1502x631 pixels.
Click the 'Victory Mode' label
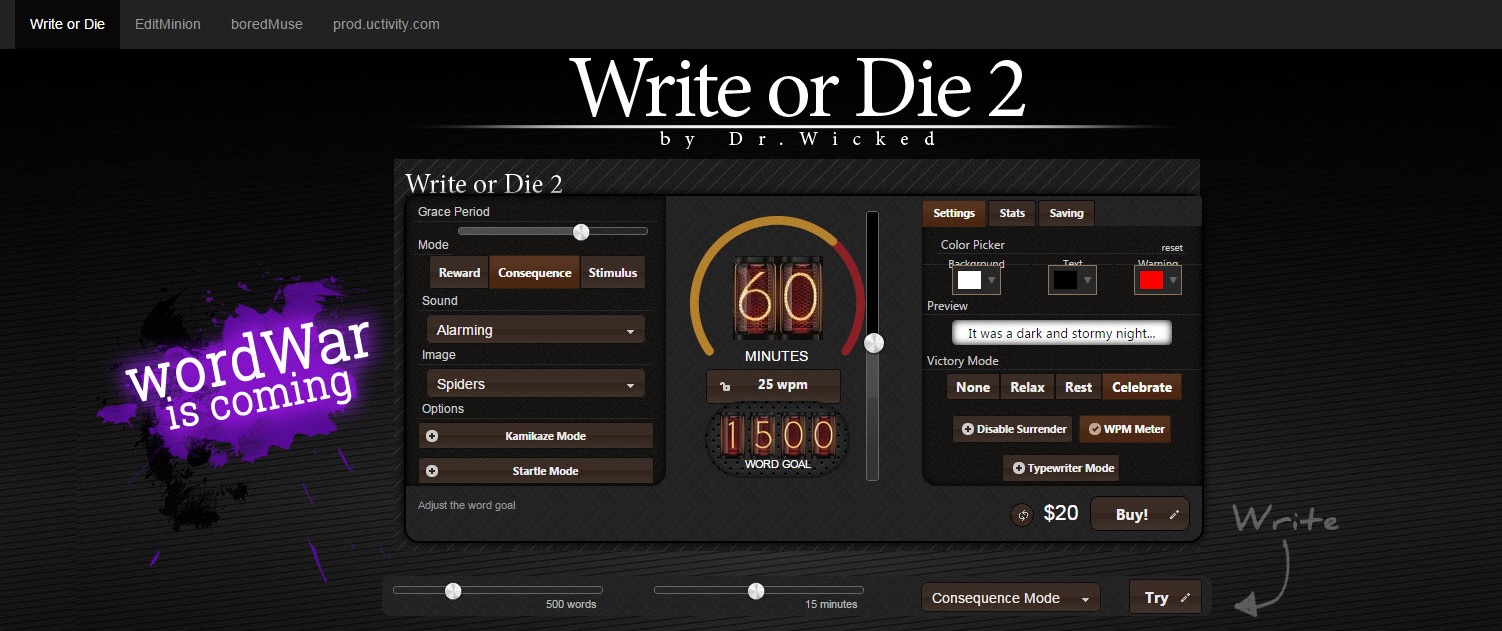[x=963, y=361]
